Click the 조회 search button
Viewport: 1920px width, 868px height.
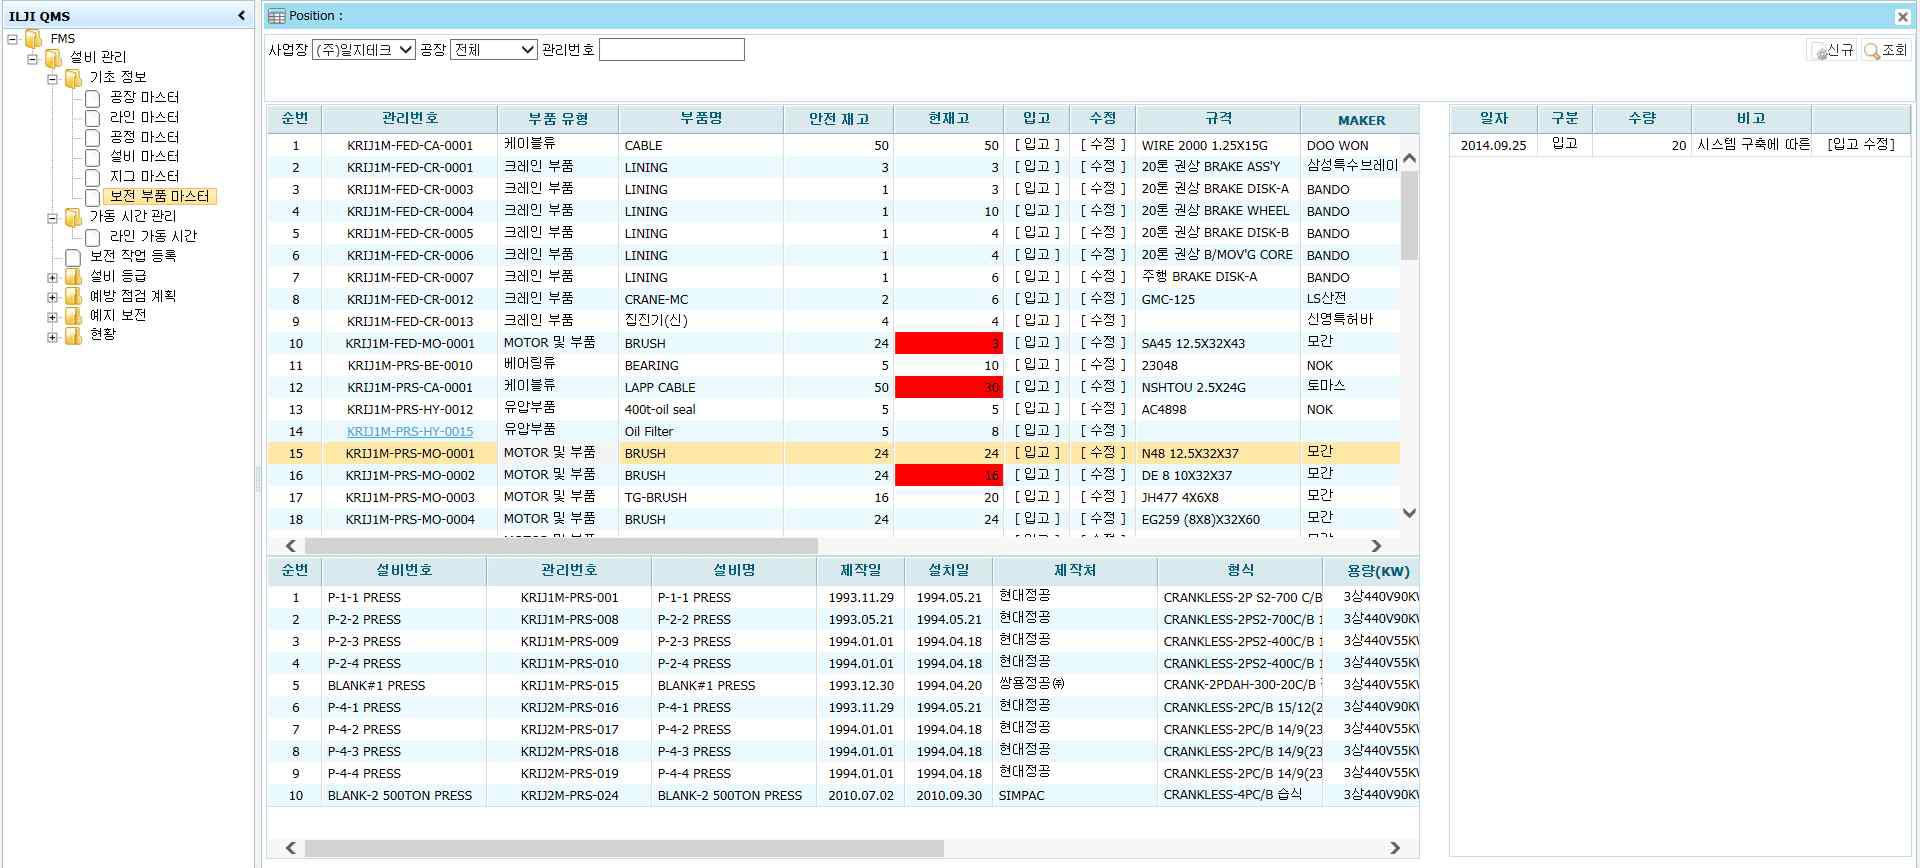[1886, 50]
